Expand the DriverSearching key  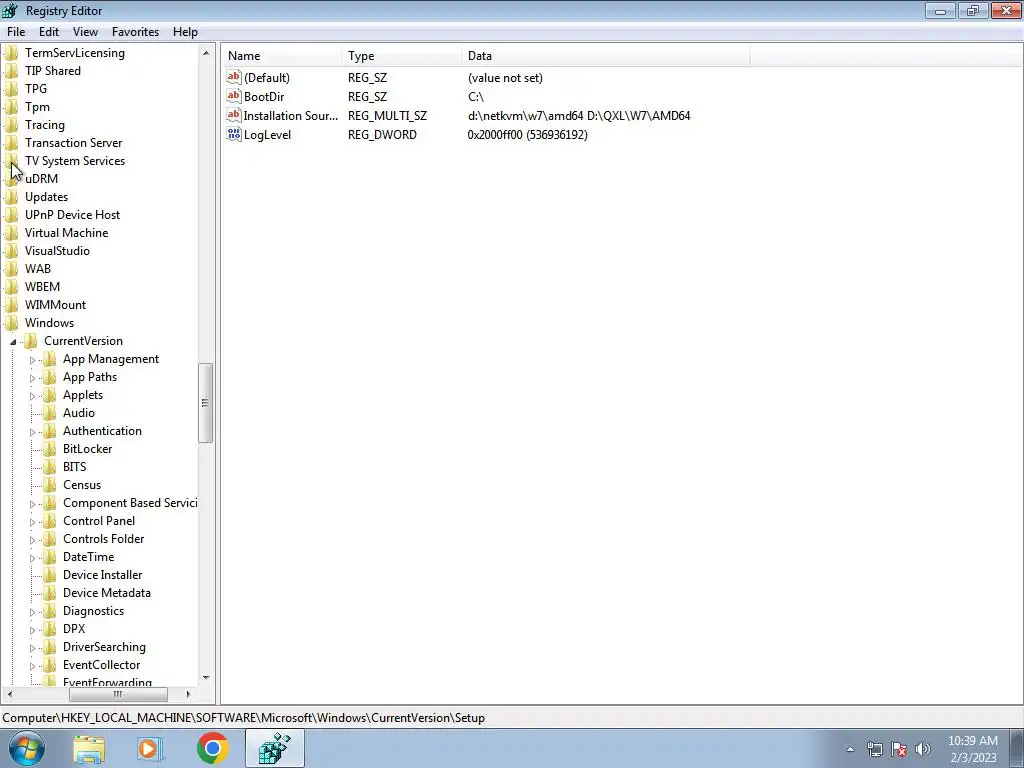[x=32, y=648]
